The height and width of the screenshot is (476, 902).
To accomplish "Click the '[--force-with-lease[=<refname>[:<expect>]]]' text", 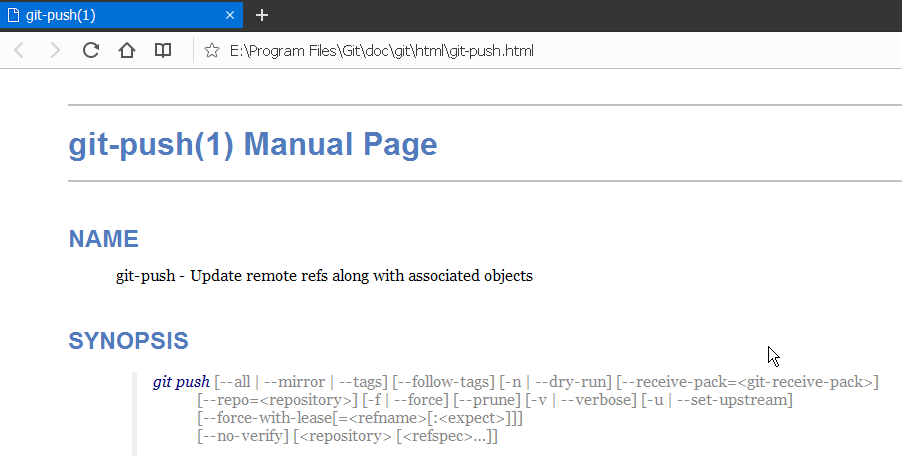I will tap(360, 418).
